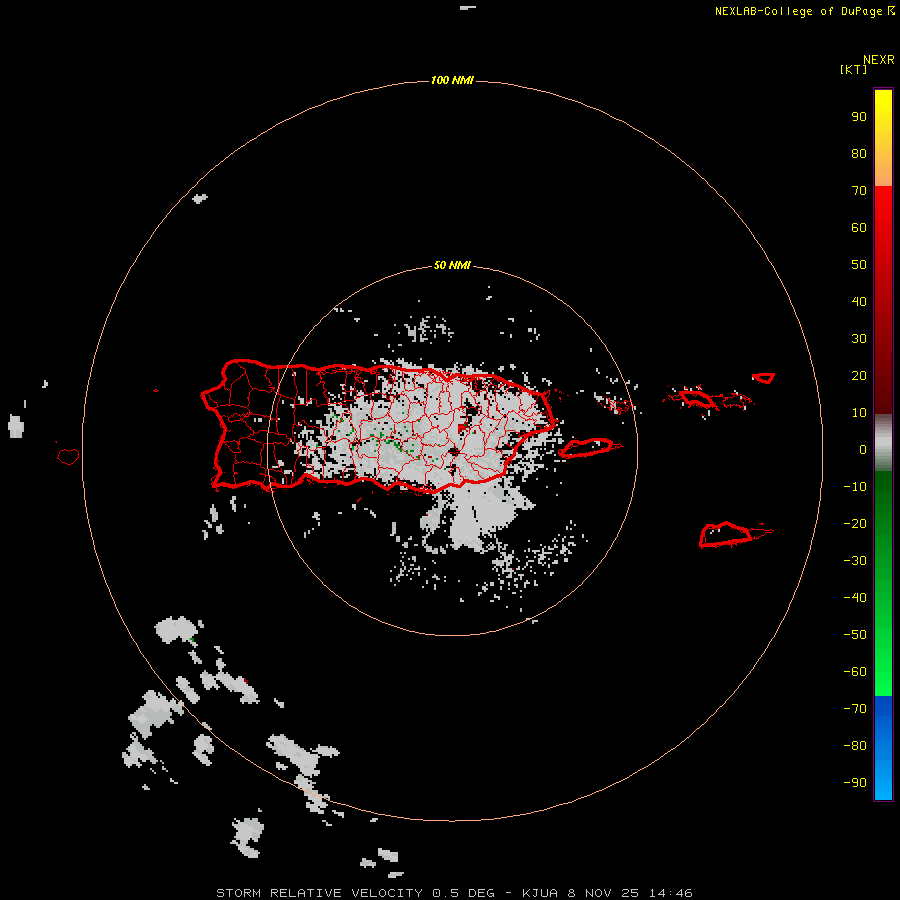This screenshot has width=900, height=900.
Task: Click the blue band of the color bar
Action: coord(883,747)
